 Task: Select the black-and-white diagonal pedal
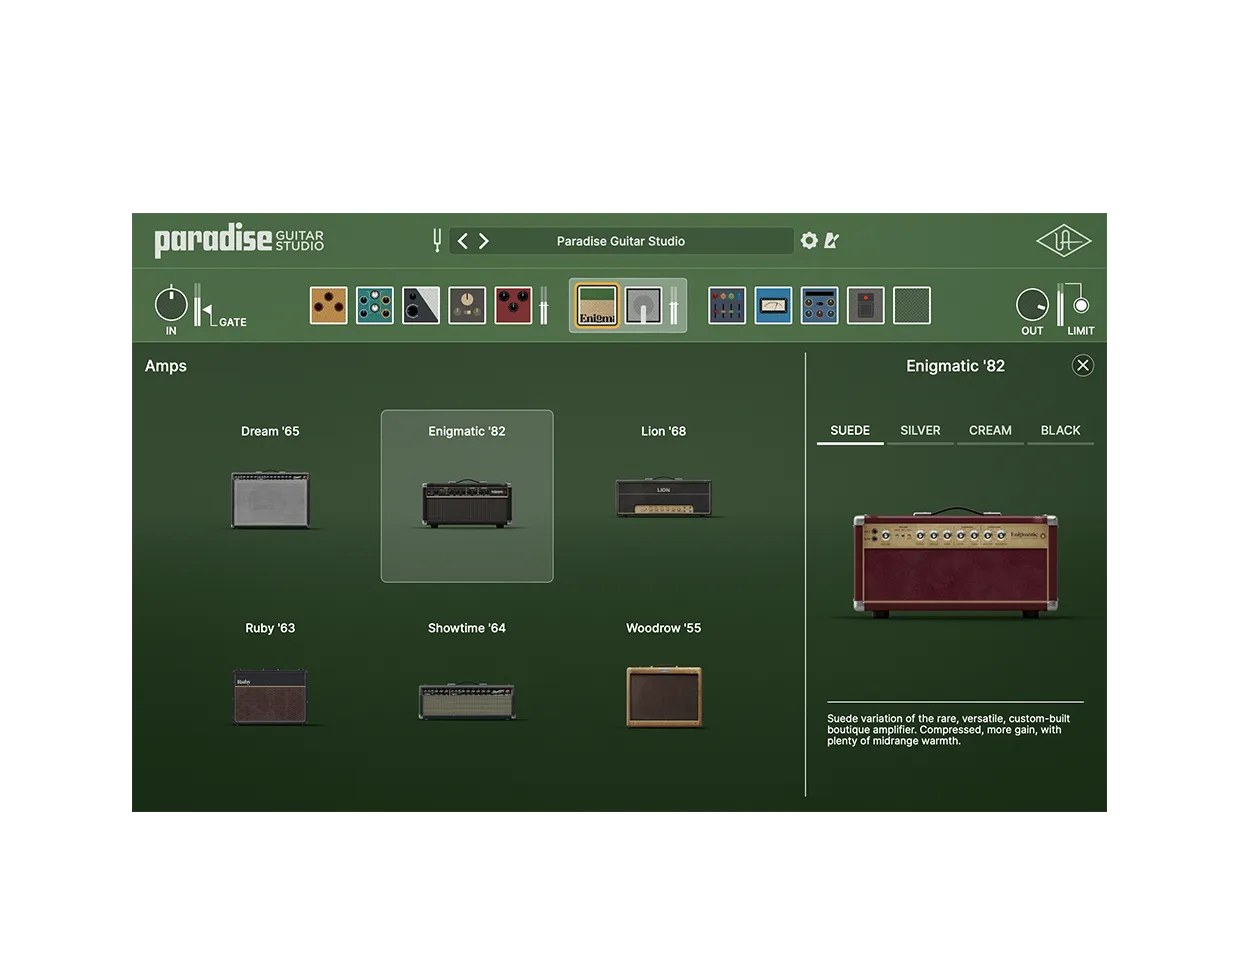click(421, 305)
